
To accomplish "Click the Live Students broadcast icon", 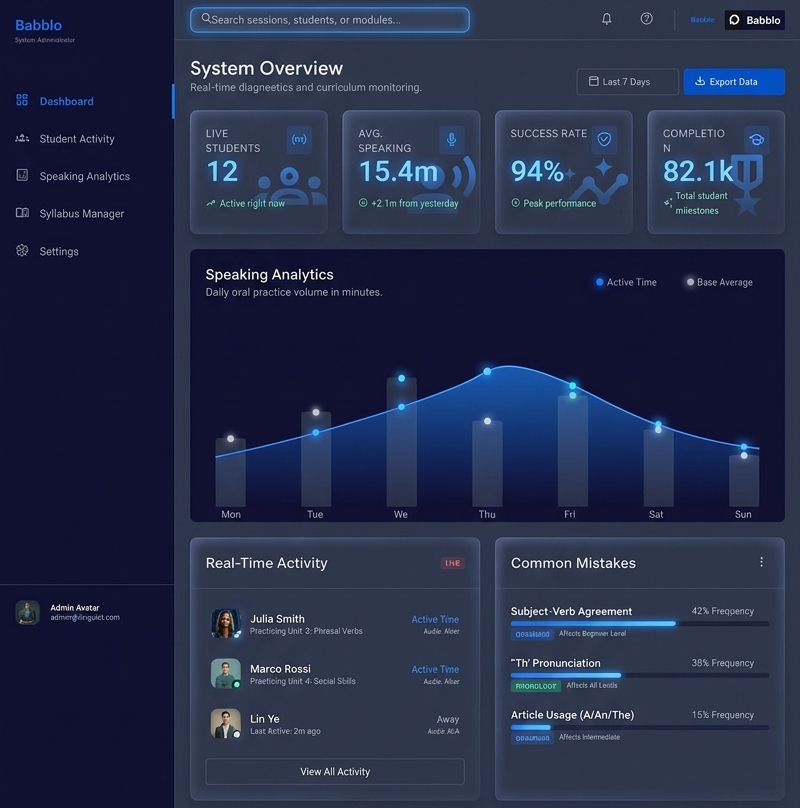I will coord(299,139).
